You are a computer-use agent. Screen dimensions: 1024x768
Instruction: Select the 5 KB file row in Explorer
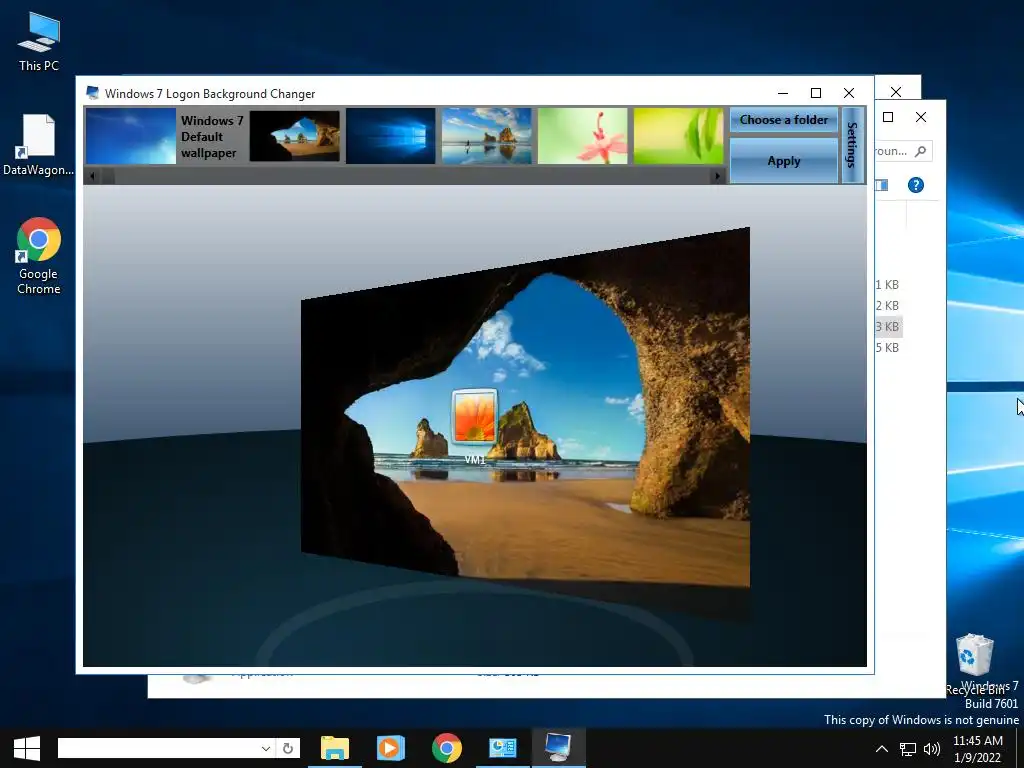[888, 347]
